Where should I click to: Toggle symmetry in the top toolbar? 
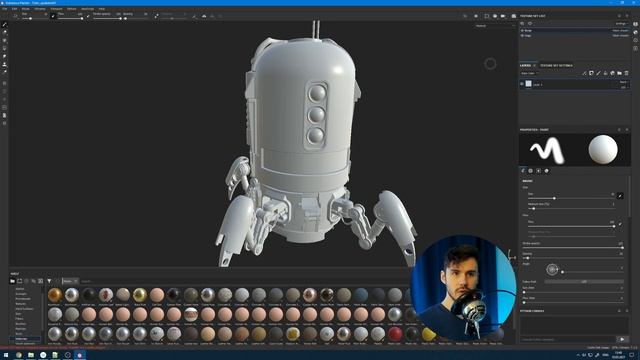[x=194, y=16]
